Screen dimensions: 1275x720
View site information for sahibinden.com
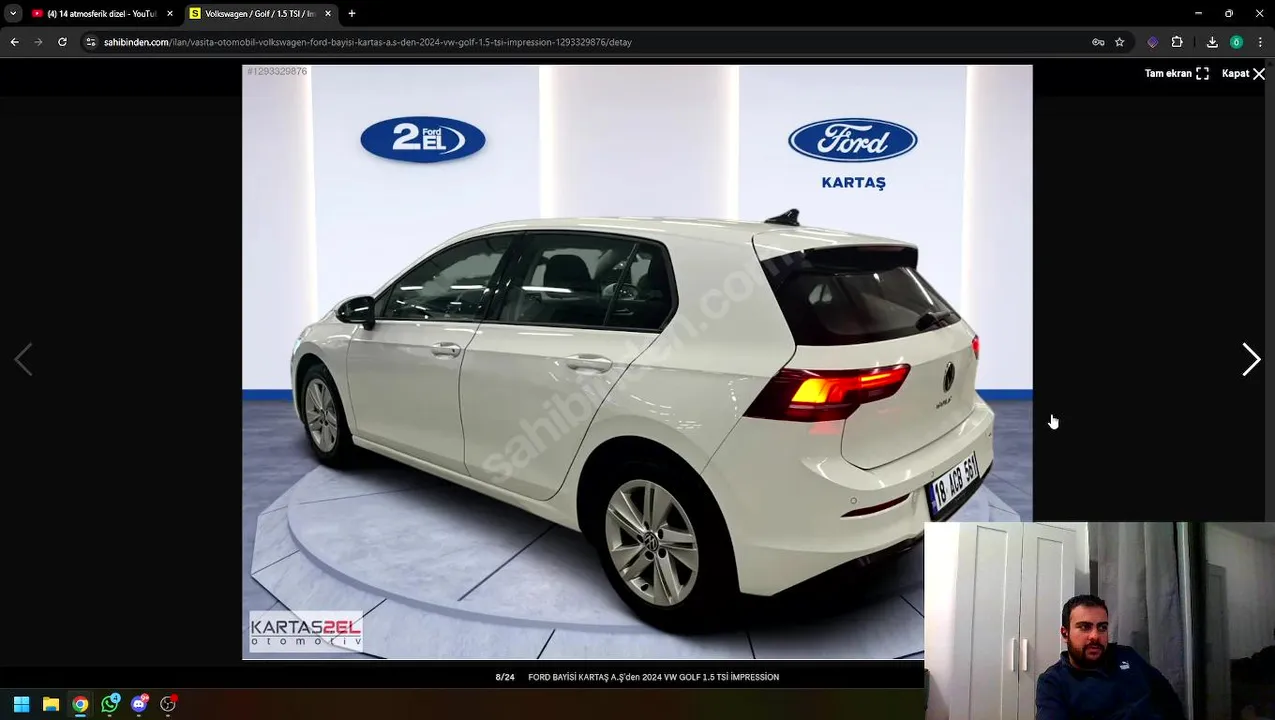pos(90,42)
